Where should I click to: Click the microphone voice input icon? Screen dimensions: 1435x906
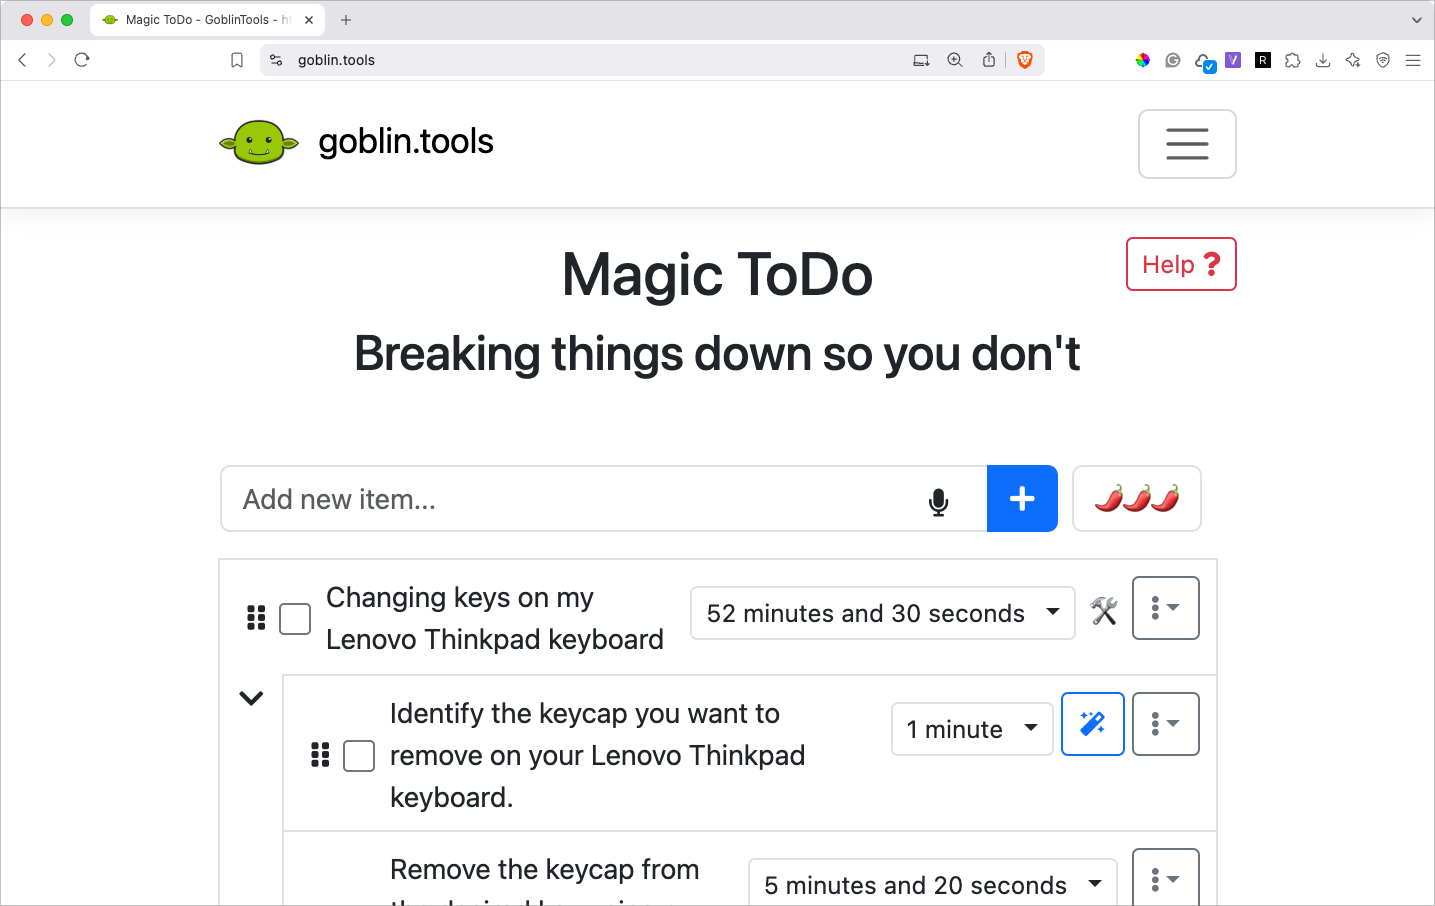[x=938, y=501]
